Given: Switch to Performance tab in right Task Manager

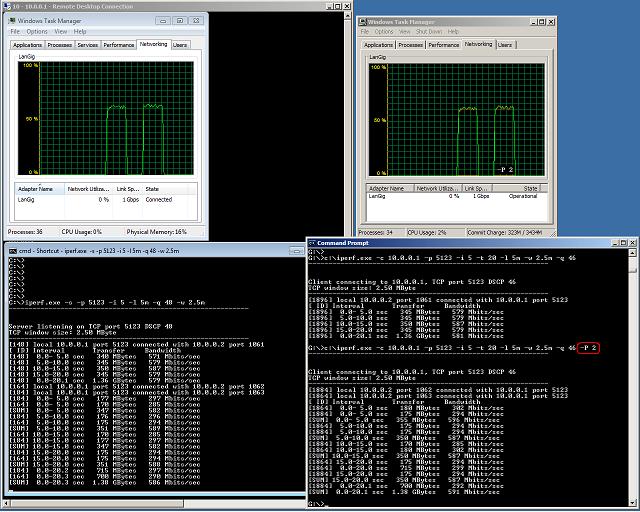Looking at the screenshot, I should coord(443,45).
